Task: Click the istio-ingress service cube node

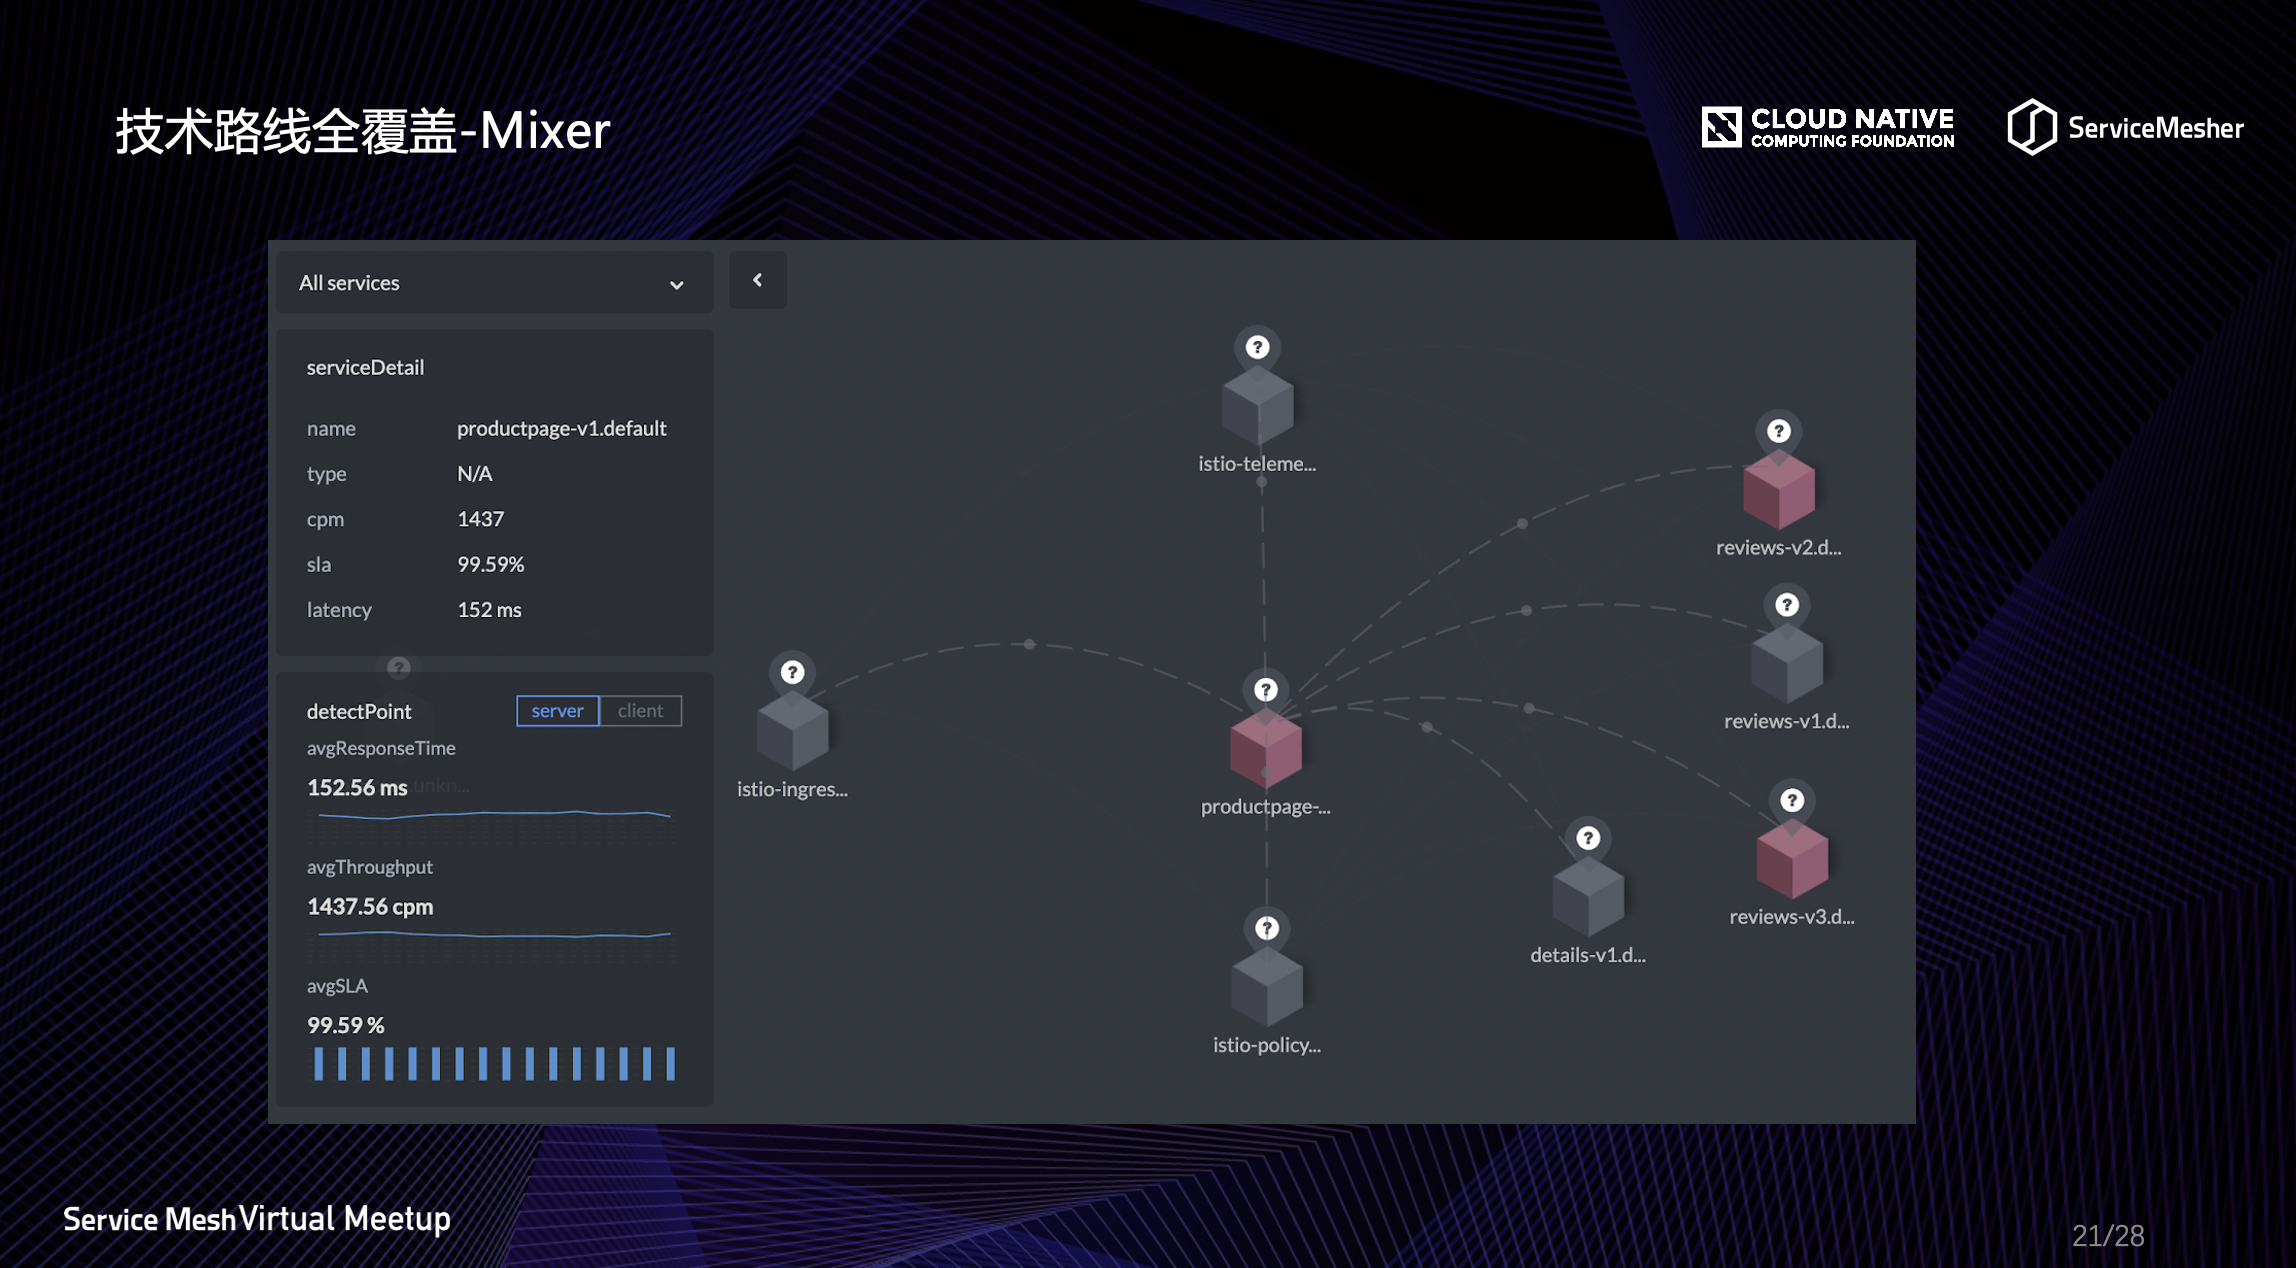Action: [x=792, y=732]
